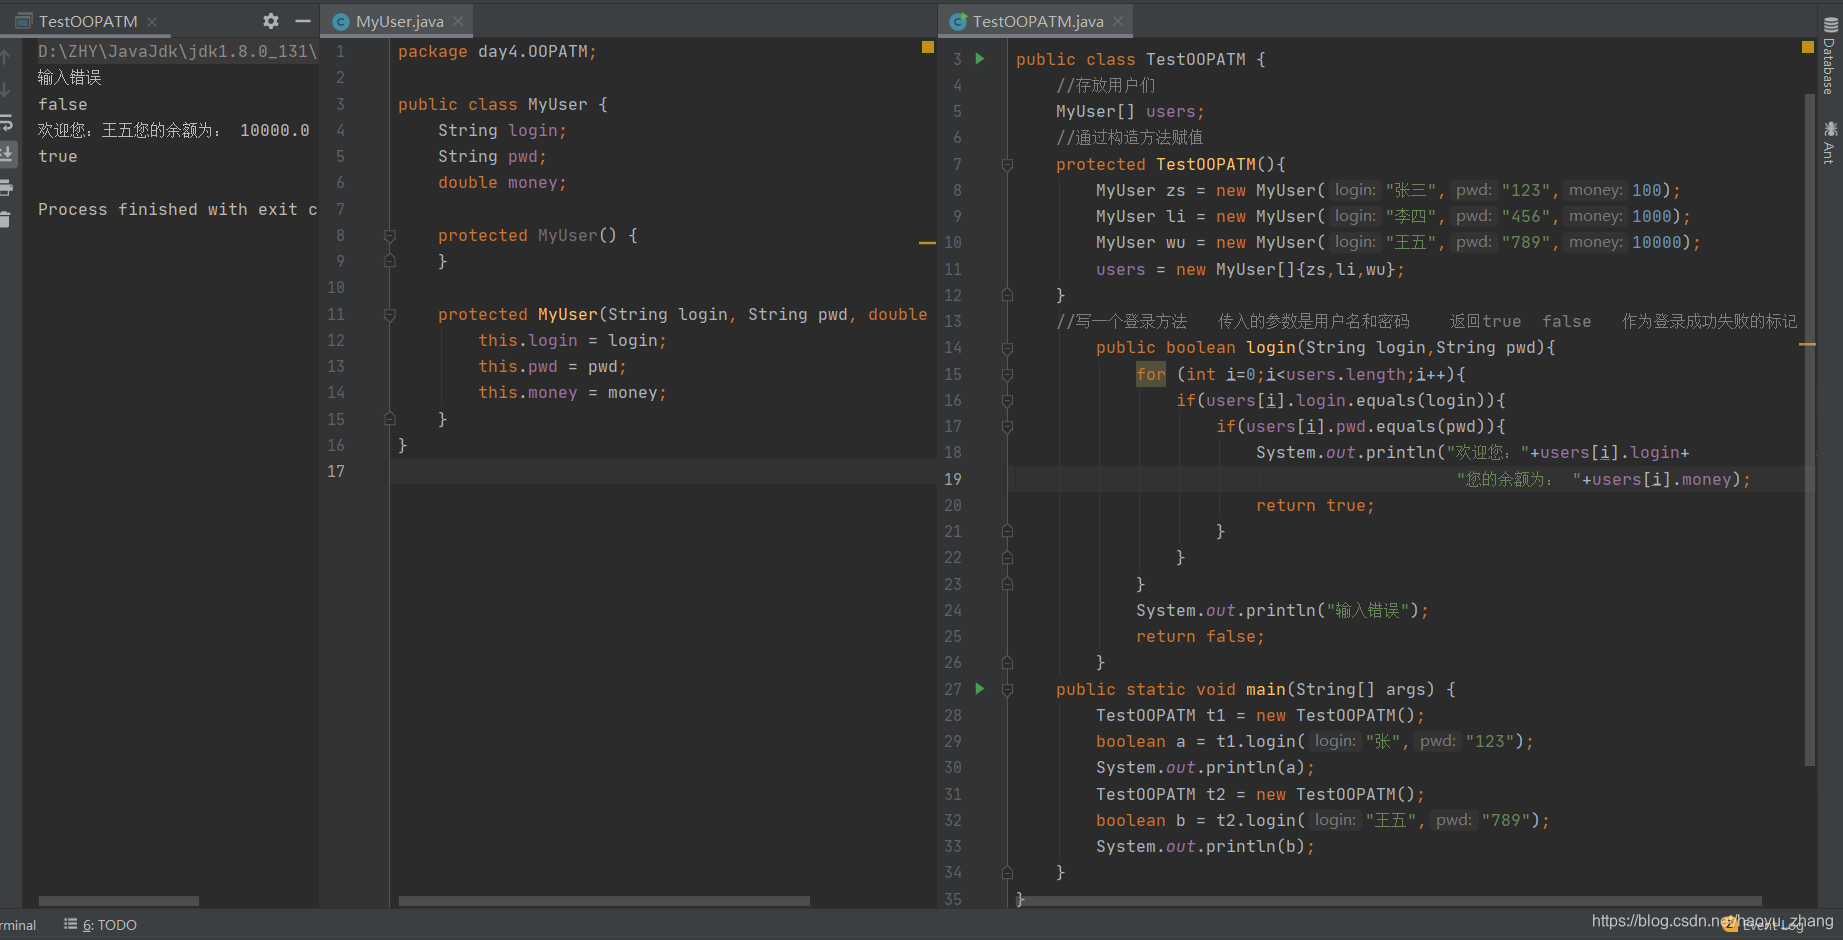This screenshot has height=940, width=1843.
Task: Click 'System.out.println(a);' statement
Action: [x=1205, y=768]
